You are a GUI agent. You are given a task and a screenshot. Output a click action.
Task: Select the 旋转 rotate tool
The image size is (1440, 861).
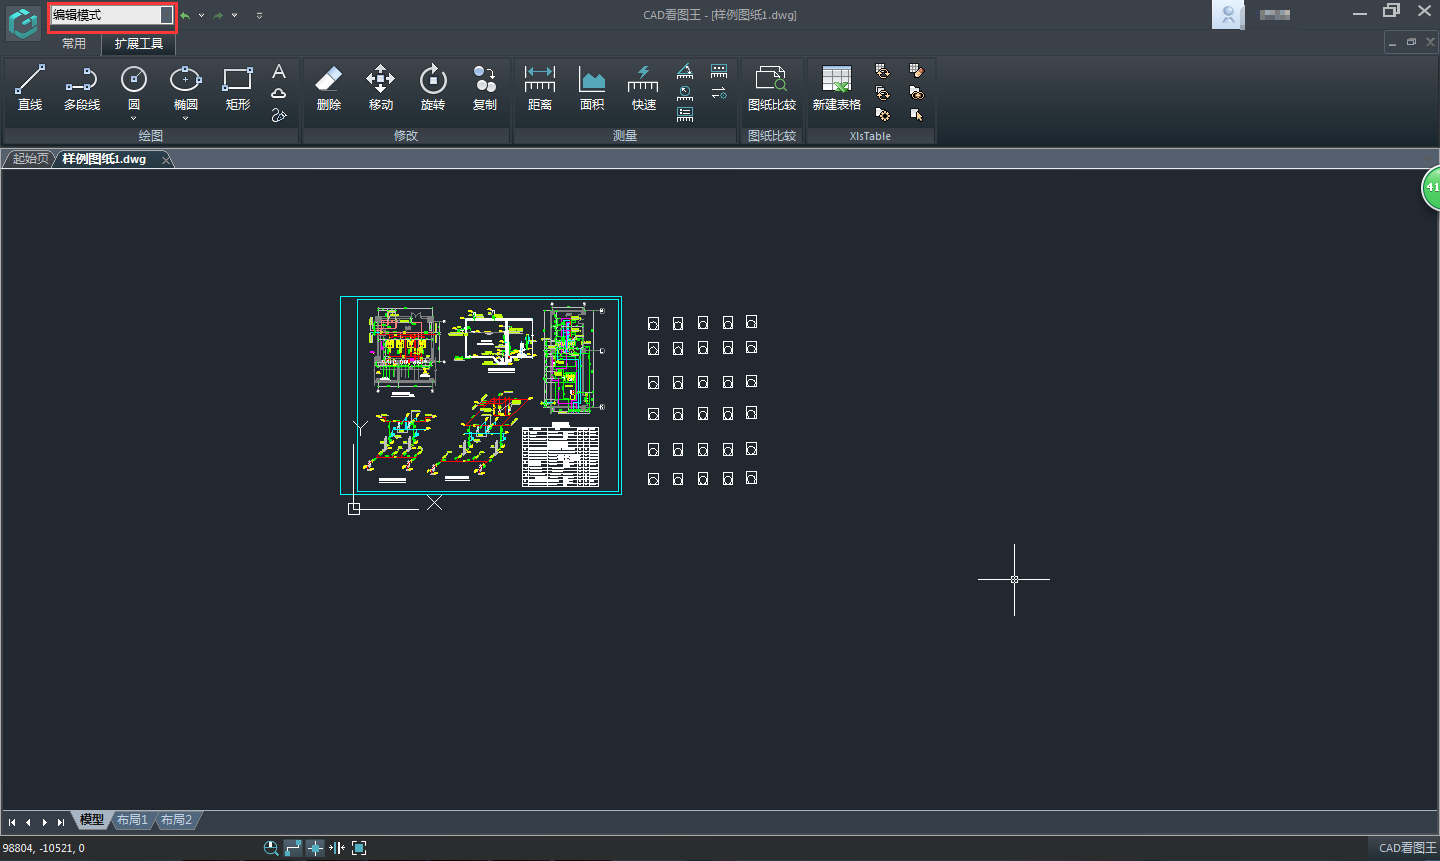[x=433, y=87]
